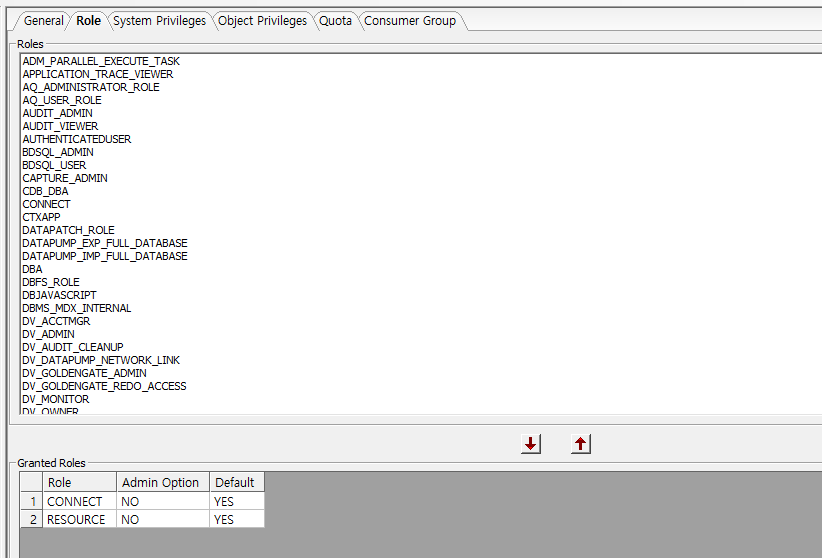Screen dimensions: 822x558
Task: Click the Default column header
Action: pos(235,482)
